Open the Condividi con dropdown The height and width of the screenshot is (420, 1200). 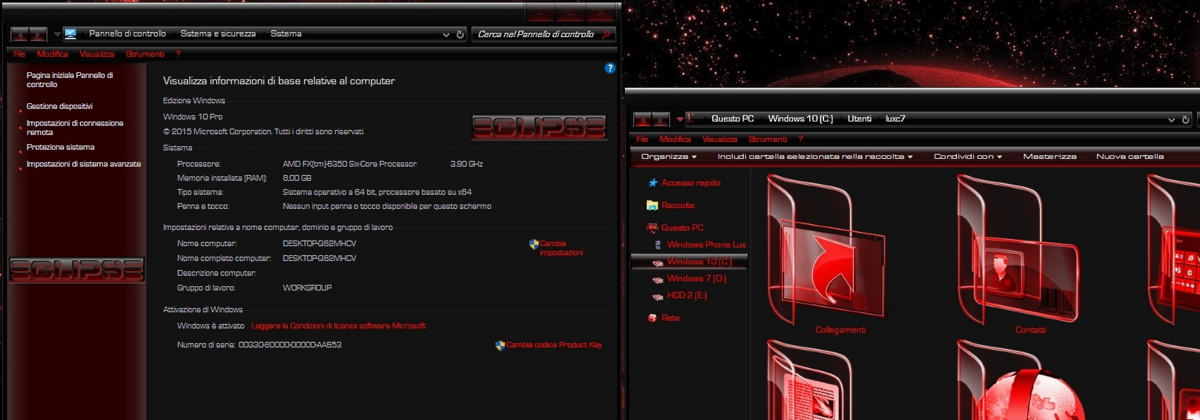point(968,157)
